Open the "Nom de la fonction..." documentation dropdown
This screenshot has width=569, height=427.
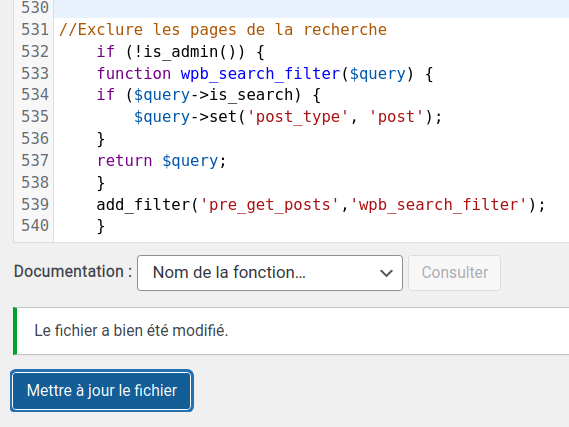(x=270, y=273)
